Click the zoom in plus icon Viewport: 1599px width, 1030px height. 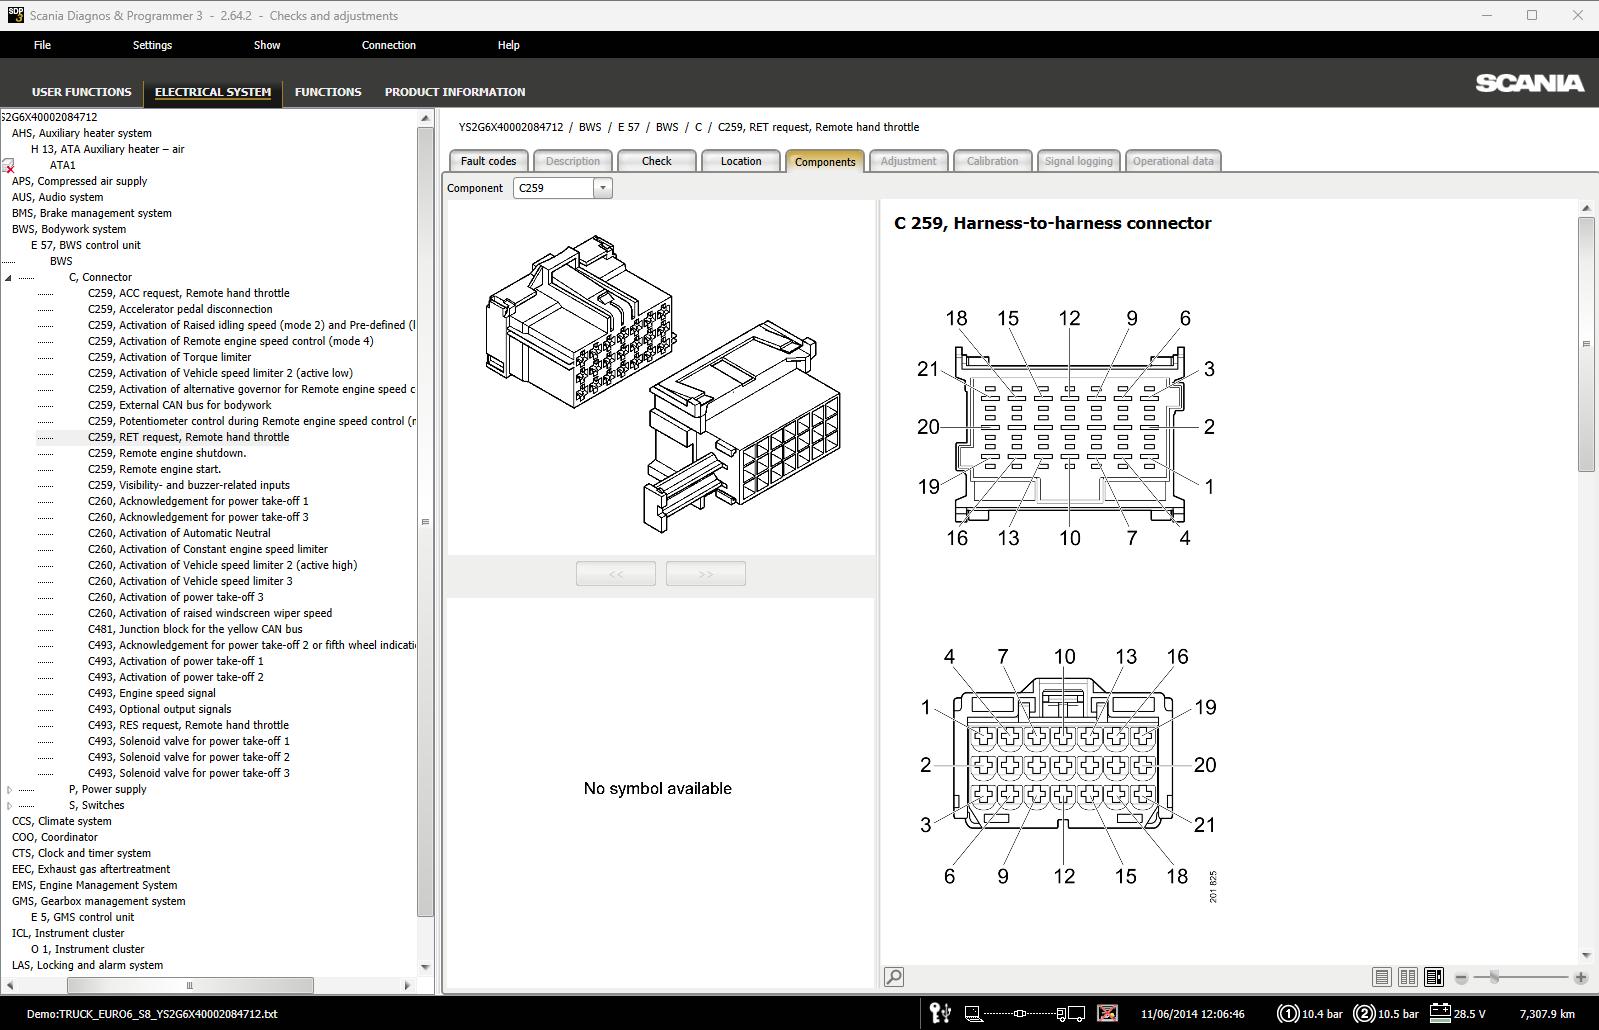coord(1581,977)
